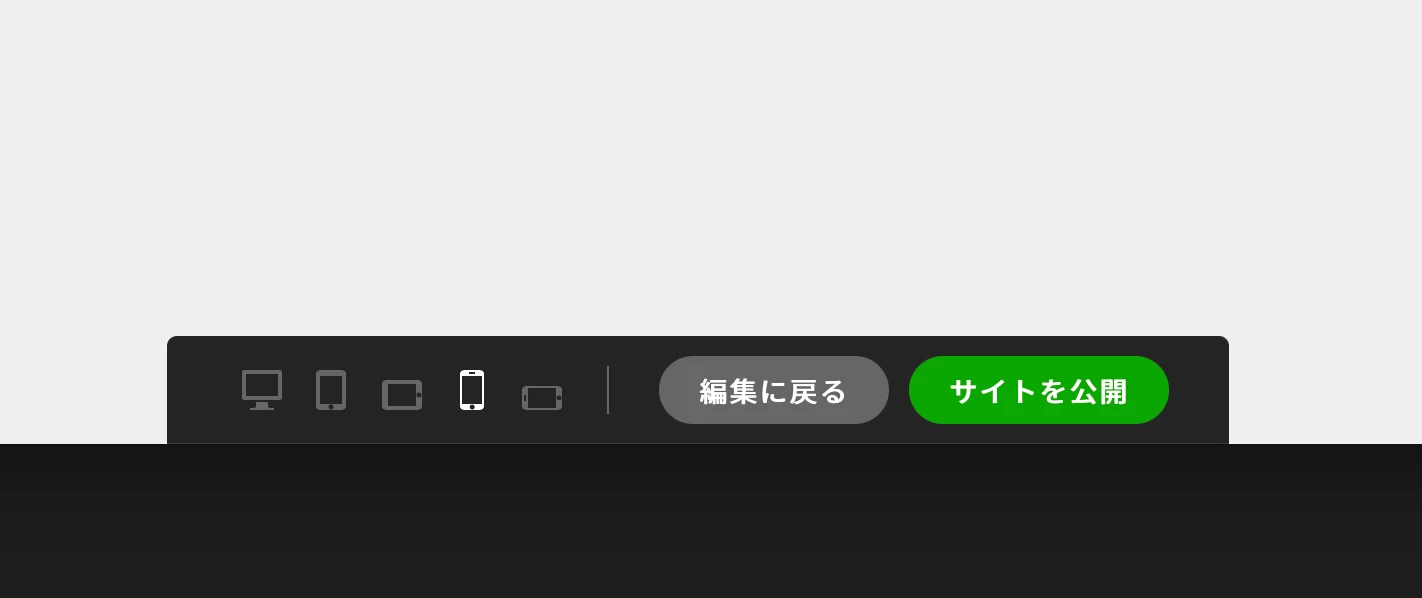Preview the site at desktop width
The height and width of the screenshot is (598, 1422).
[262, 390]
